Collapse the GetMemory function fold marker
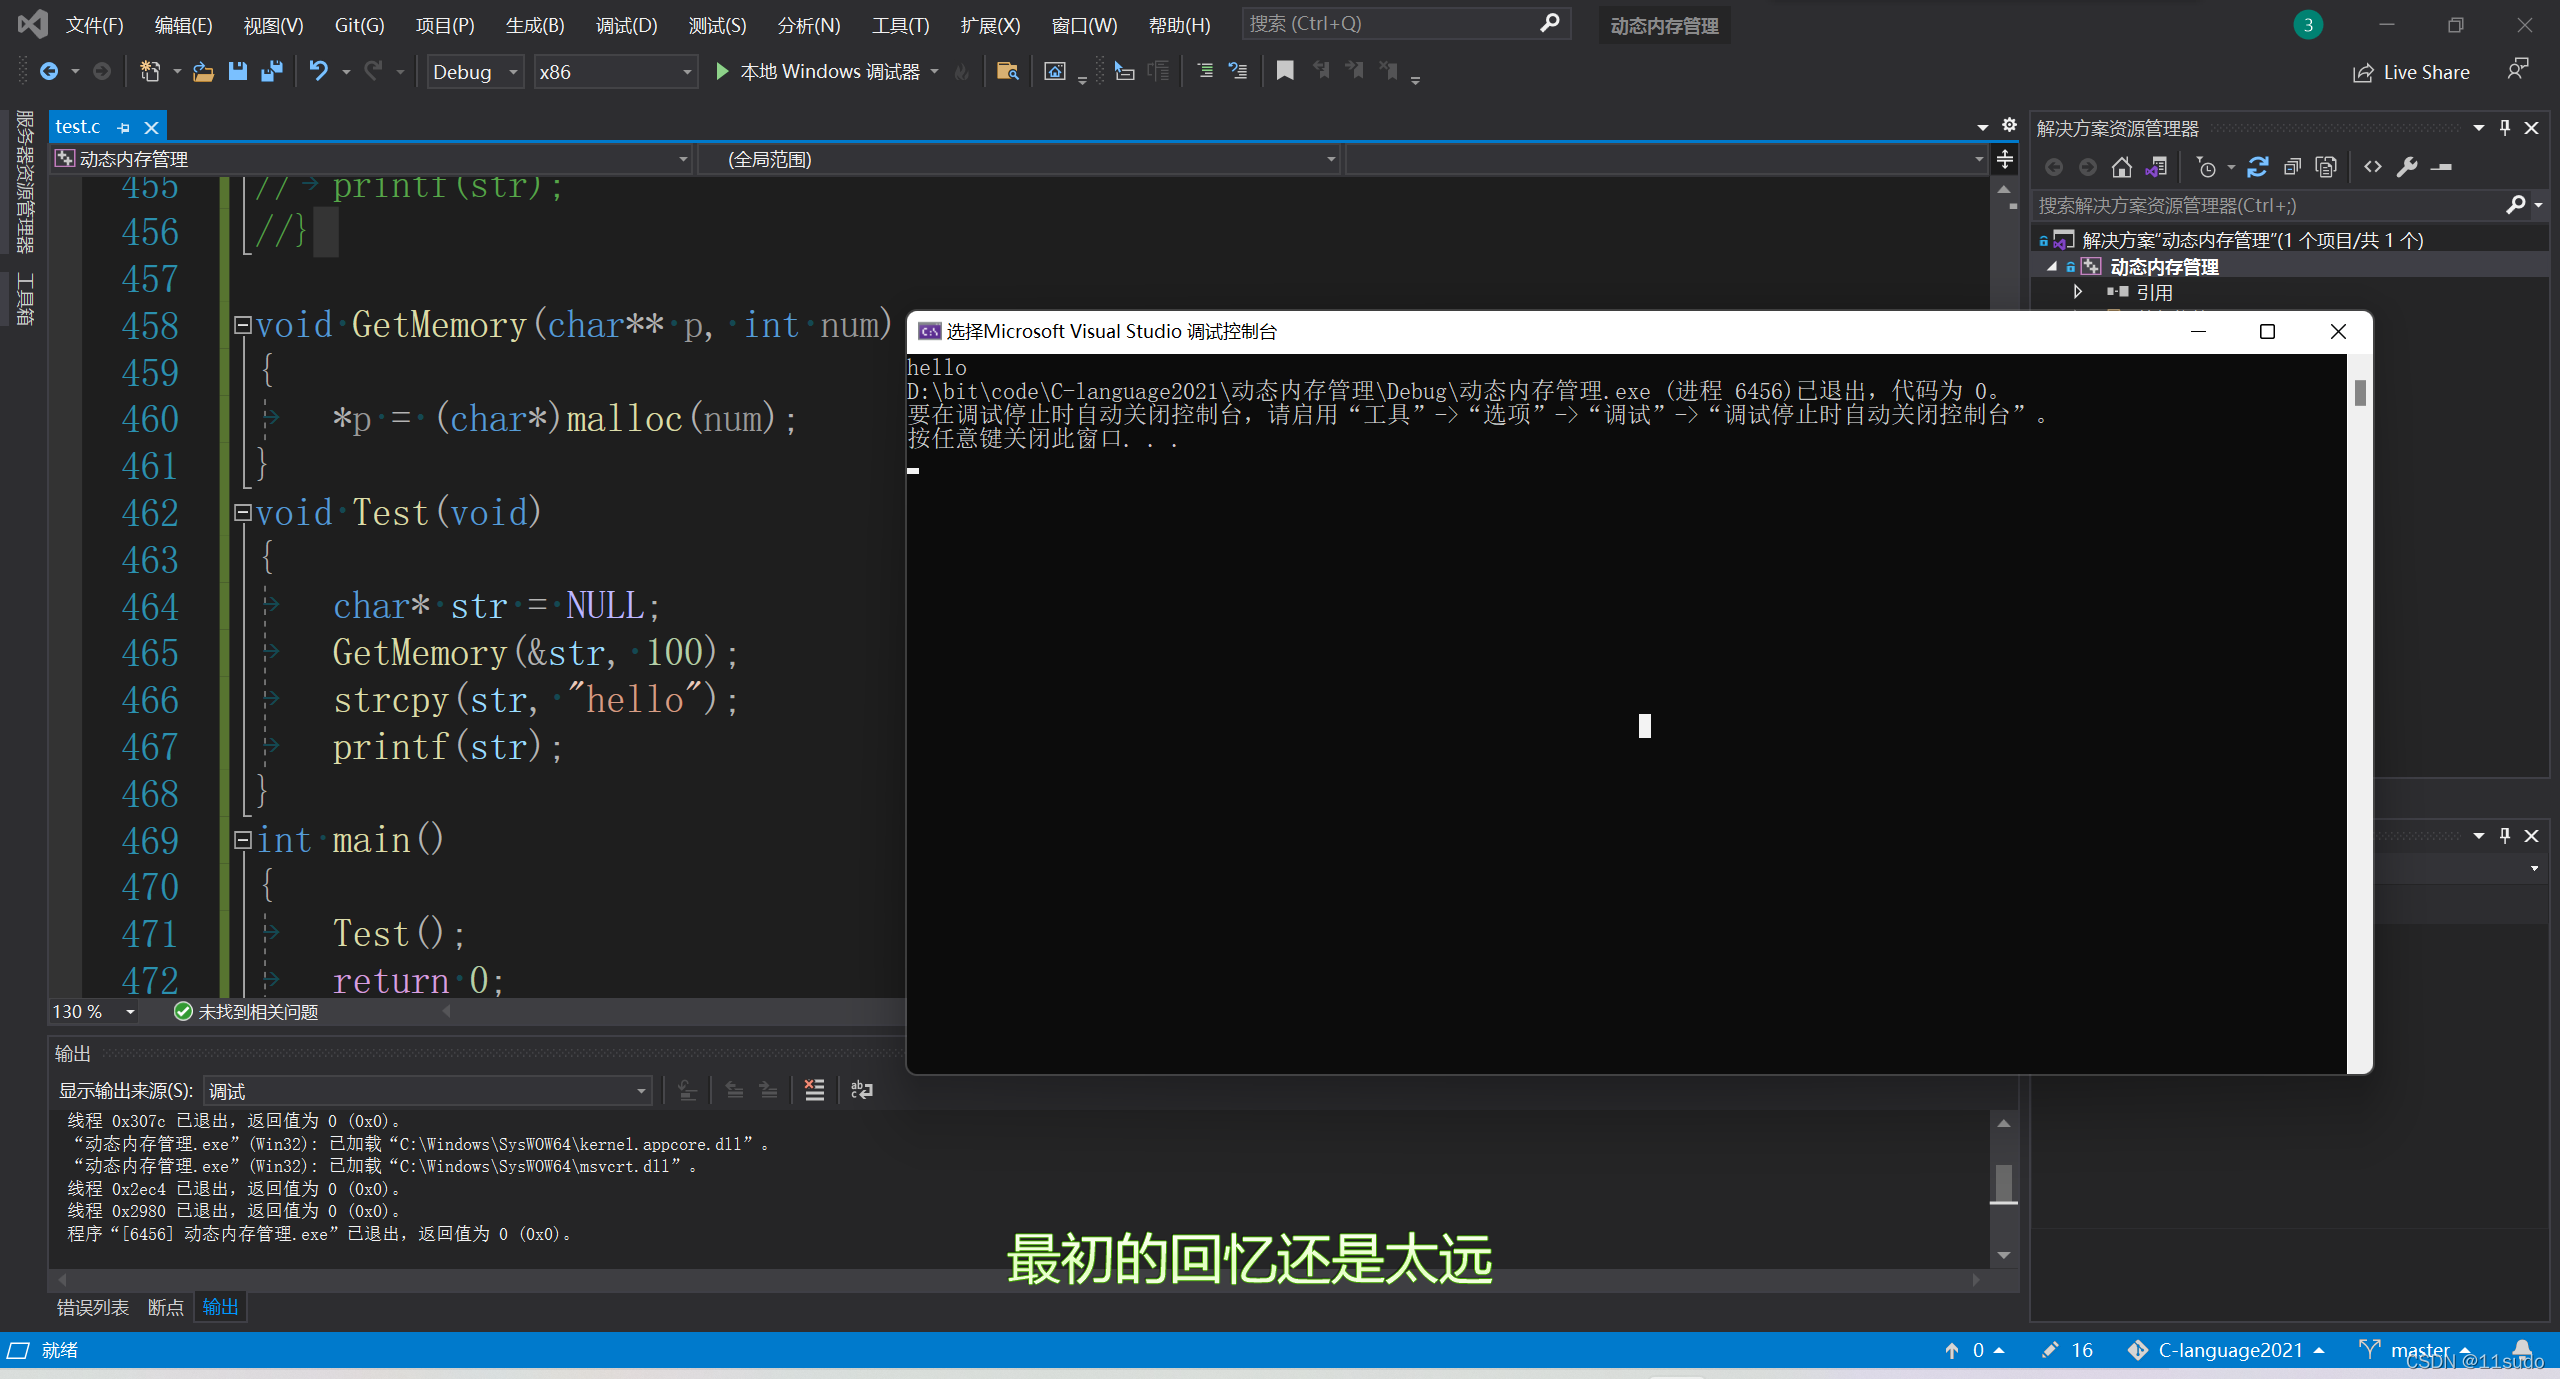The image size is (2560, 1379). click(x=242, y=325)
